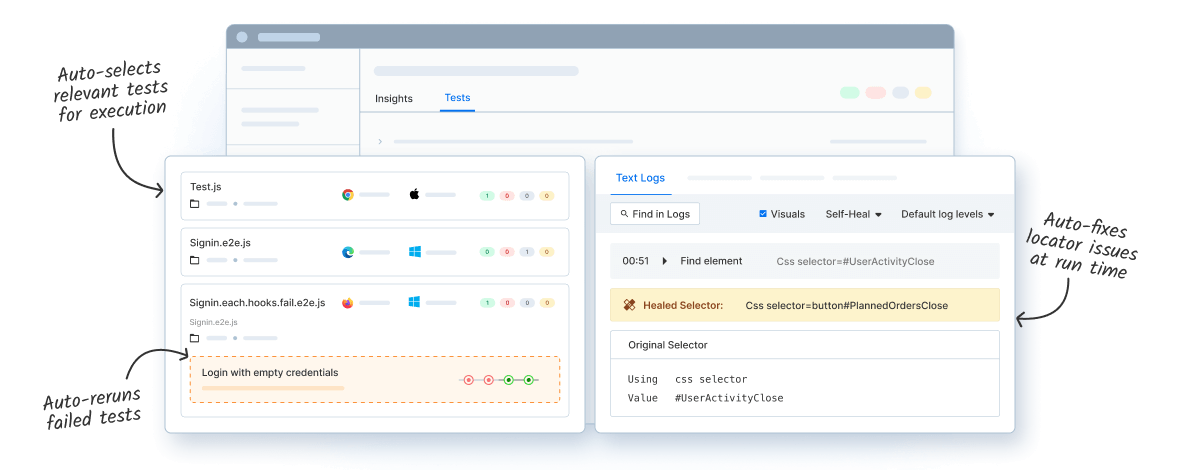The height and width of the screenshot is (470, 1180).
Task: Click the folder icon in Signin.each.hooks.fail.e2e.js card
Action: click(194, 338)
